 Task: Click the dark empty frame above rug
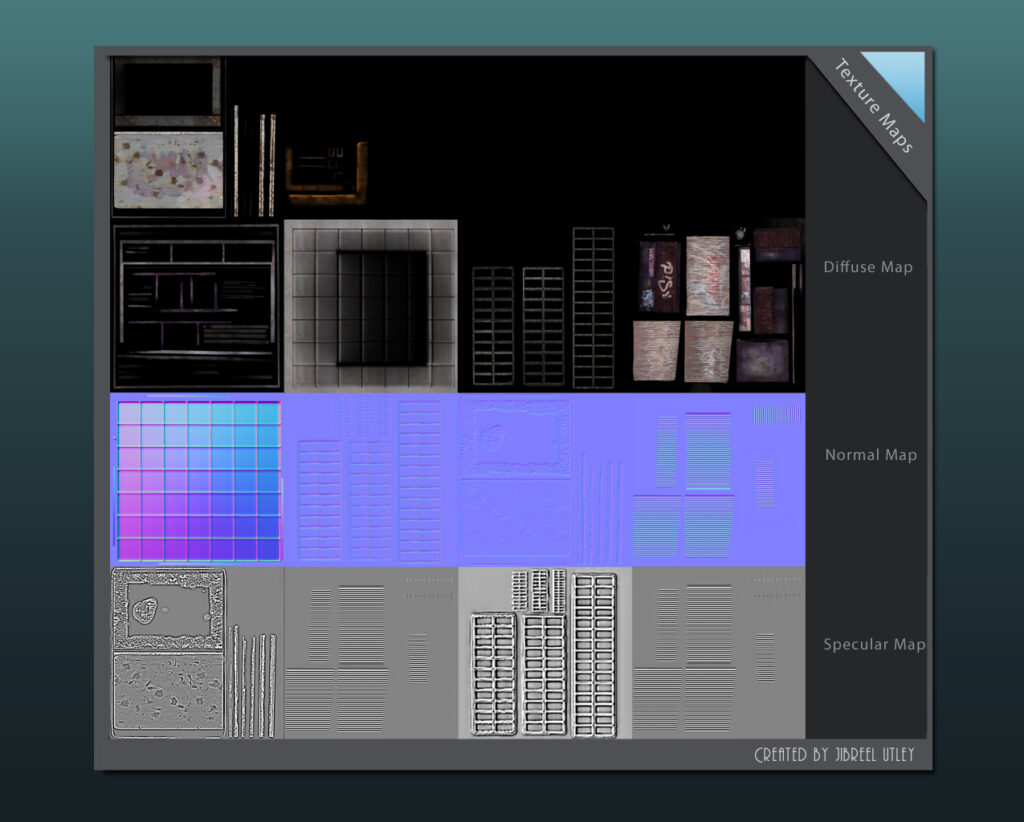click(167, 93)
